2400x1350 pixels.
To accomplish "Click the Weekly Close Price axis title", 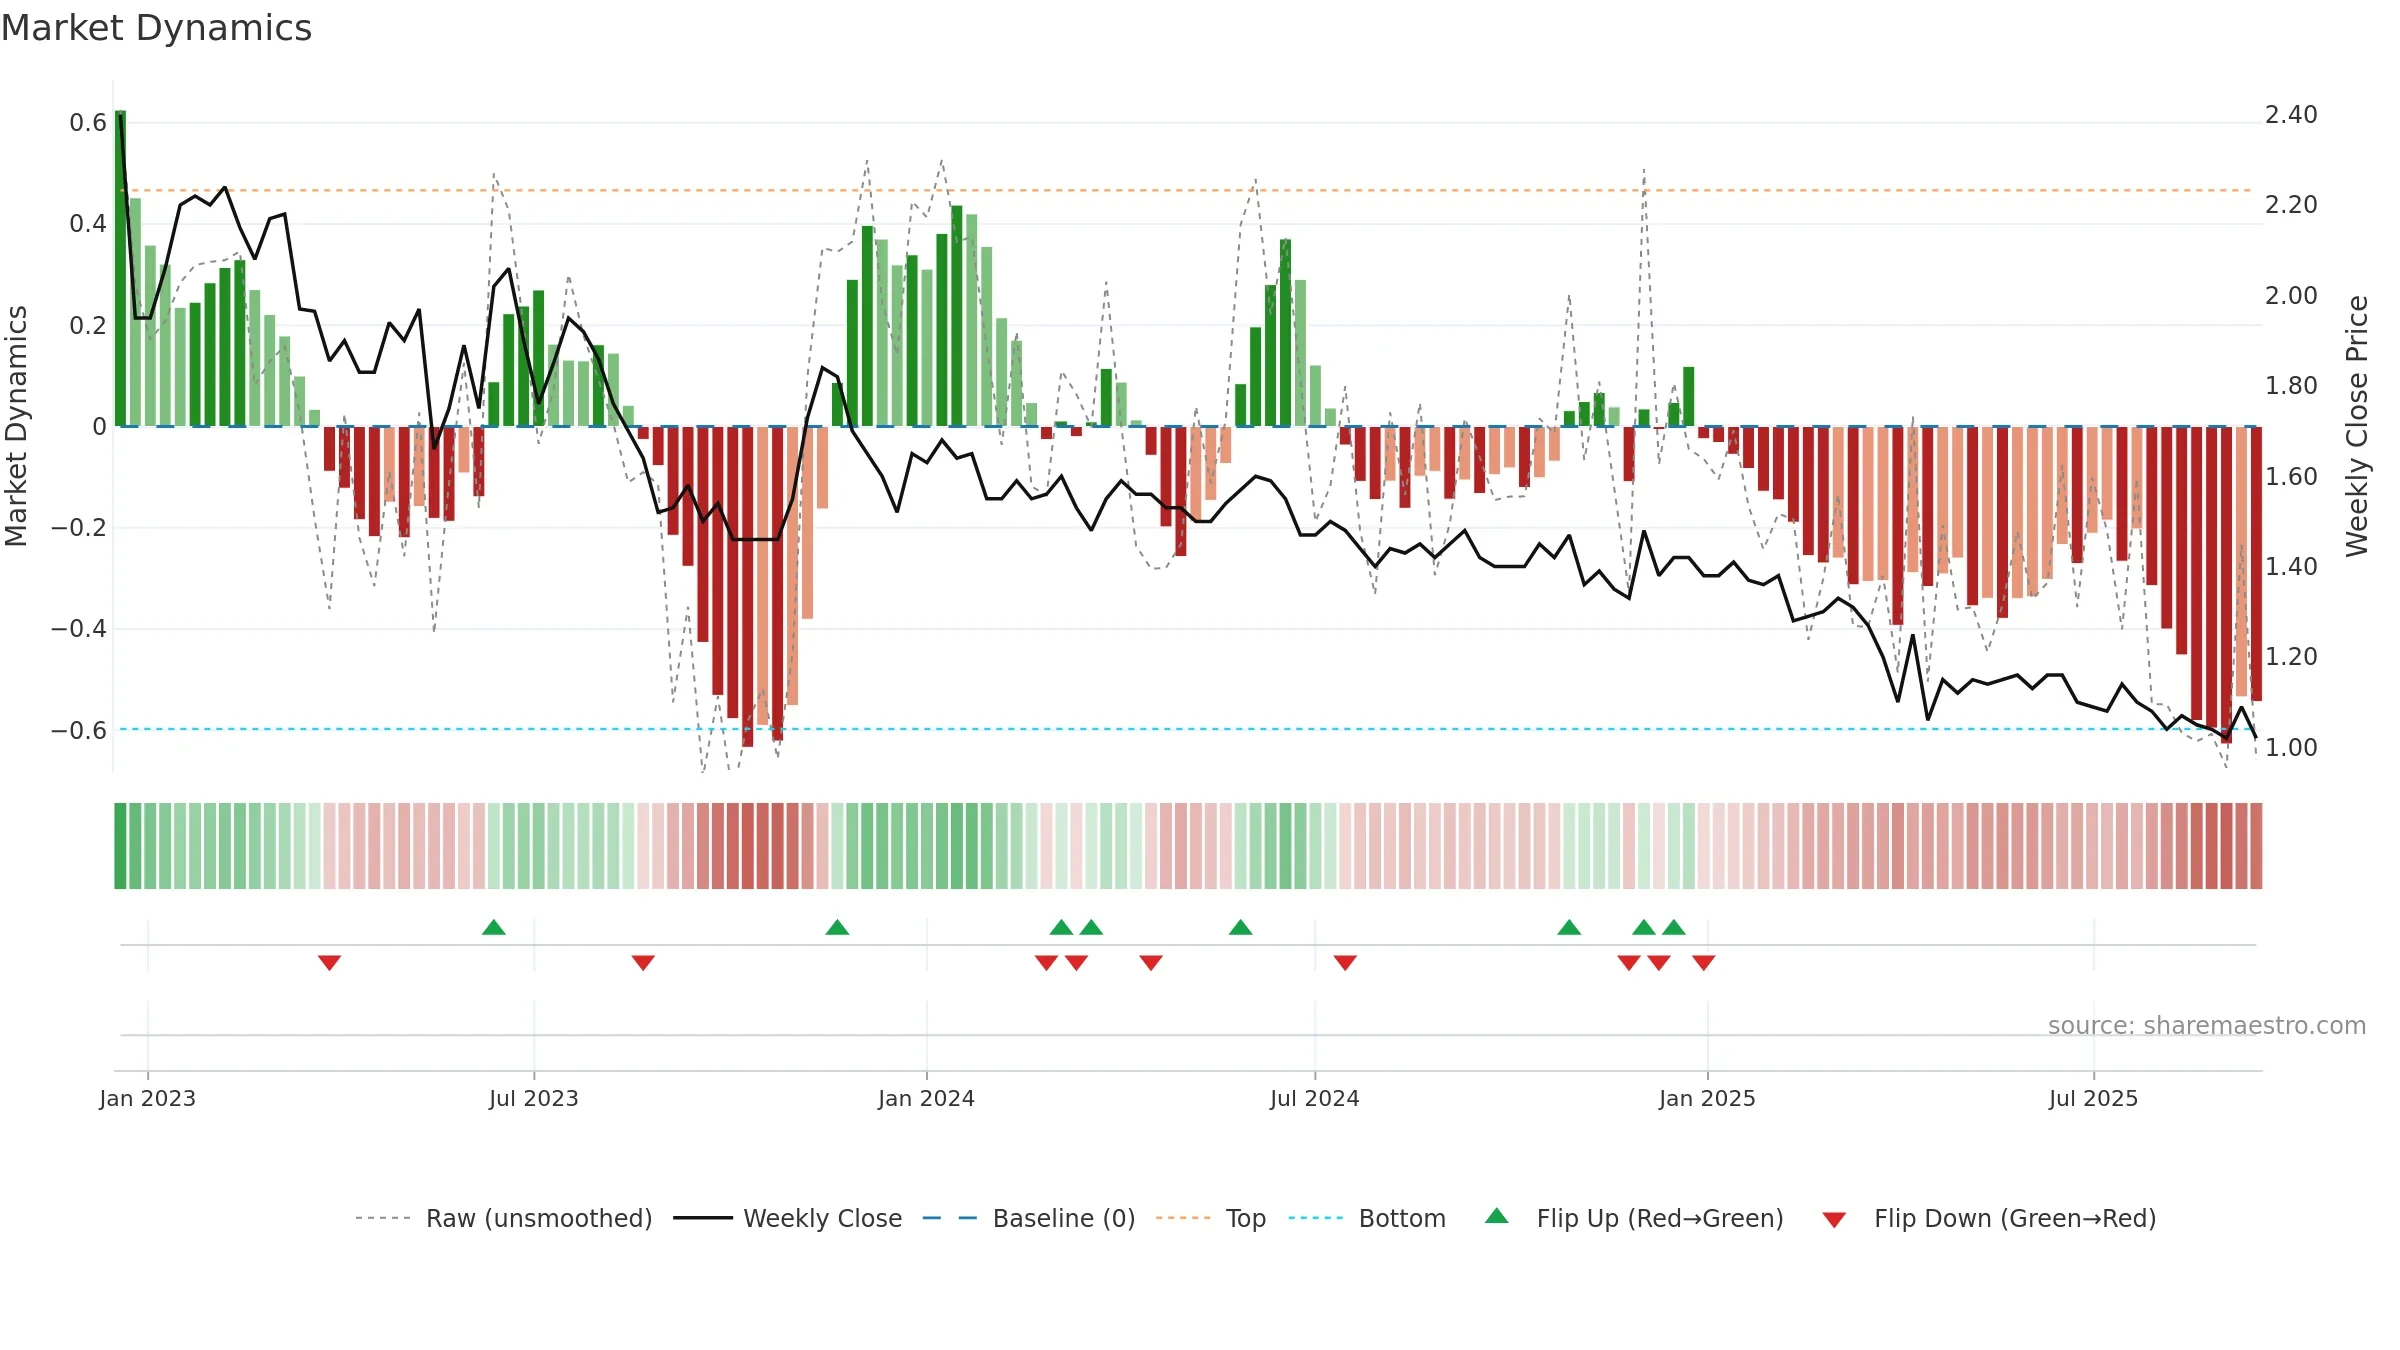I will point(2357,426).
